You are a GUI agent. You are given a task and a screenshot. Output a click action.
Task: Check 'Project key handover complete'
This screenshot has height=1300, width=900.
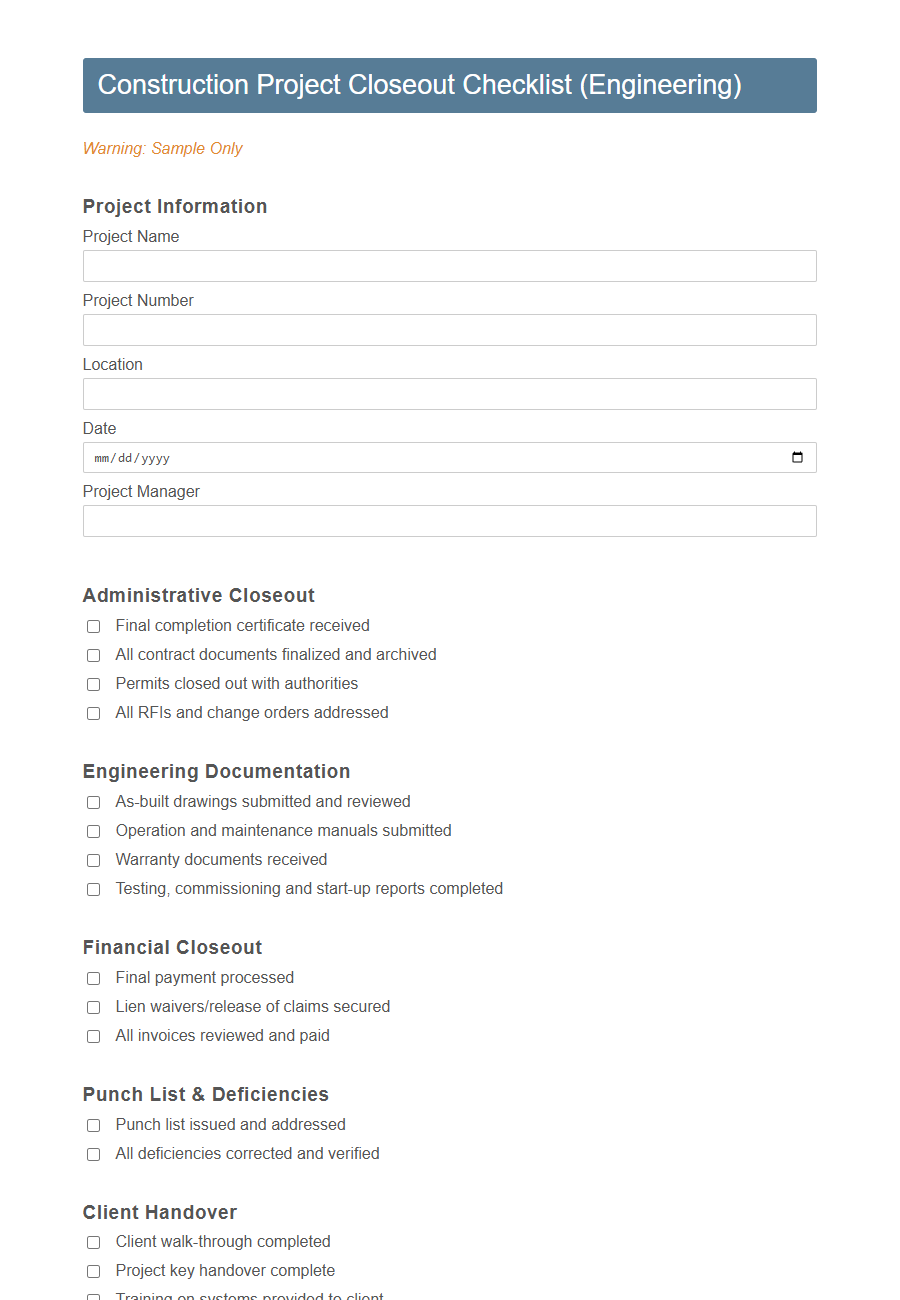click(x=93, y=1271)
